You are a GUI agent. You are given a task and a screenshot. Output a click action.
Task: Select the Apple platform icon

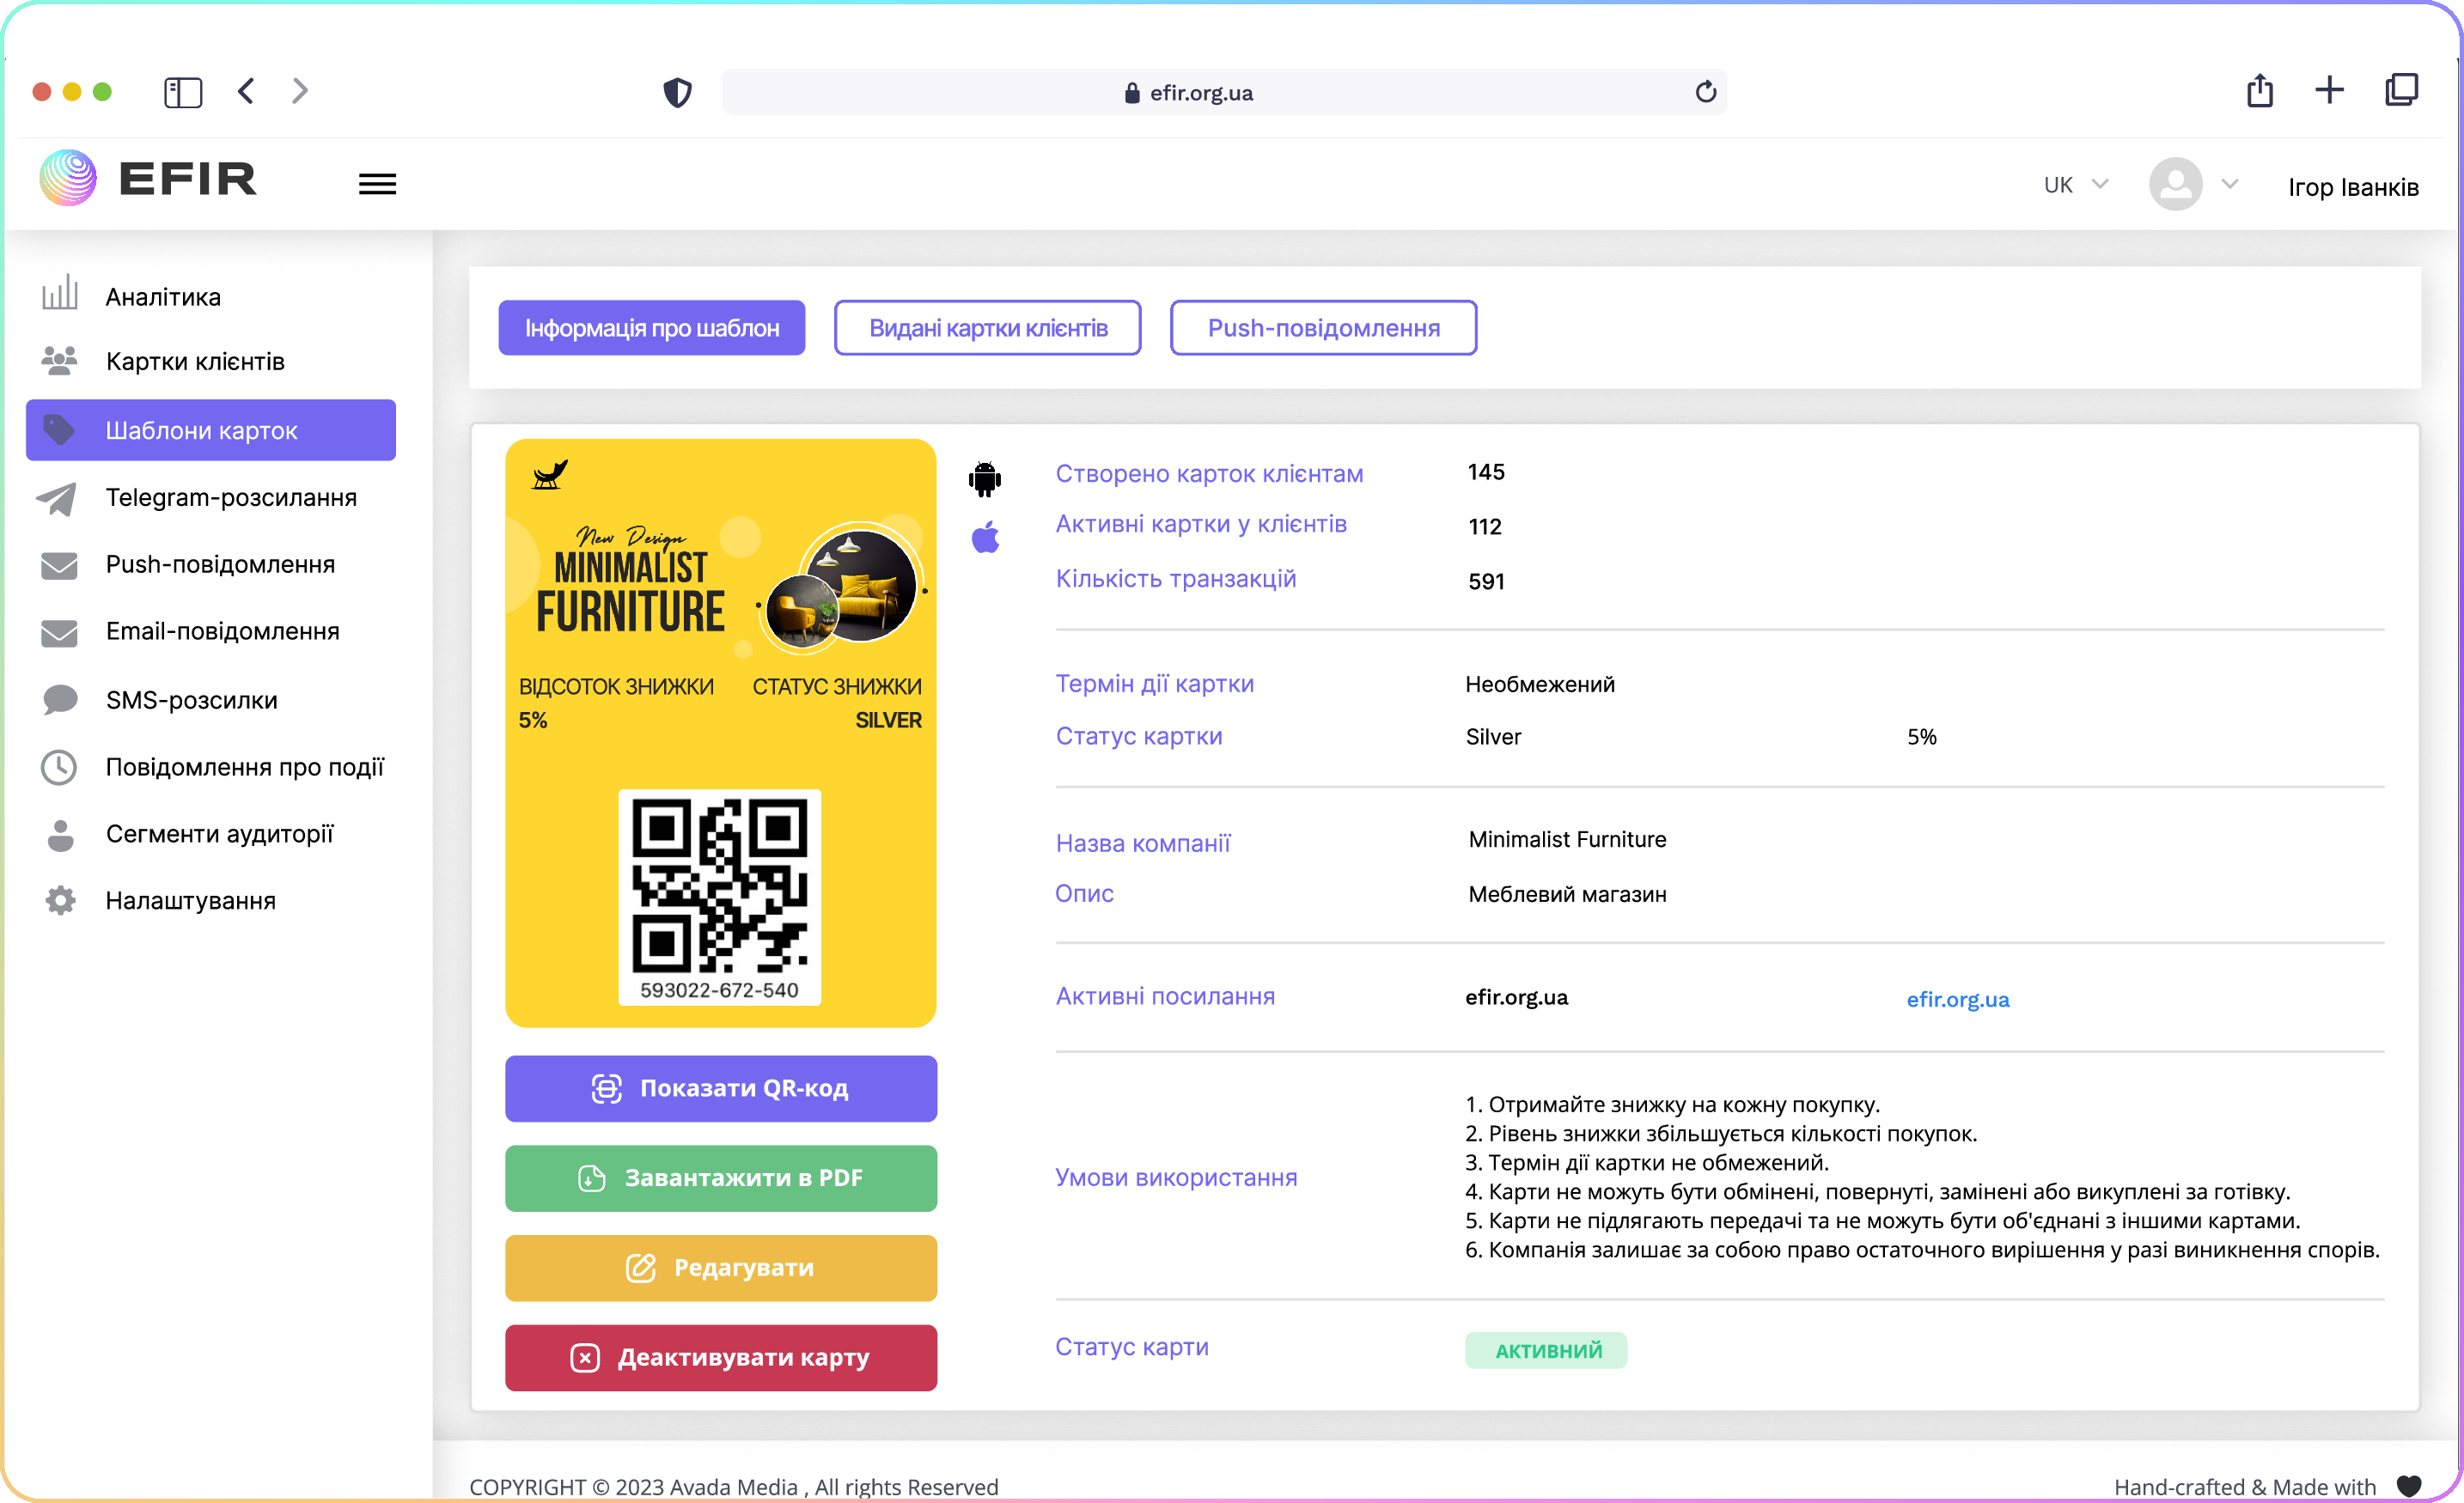[985, 537]
